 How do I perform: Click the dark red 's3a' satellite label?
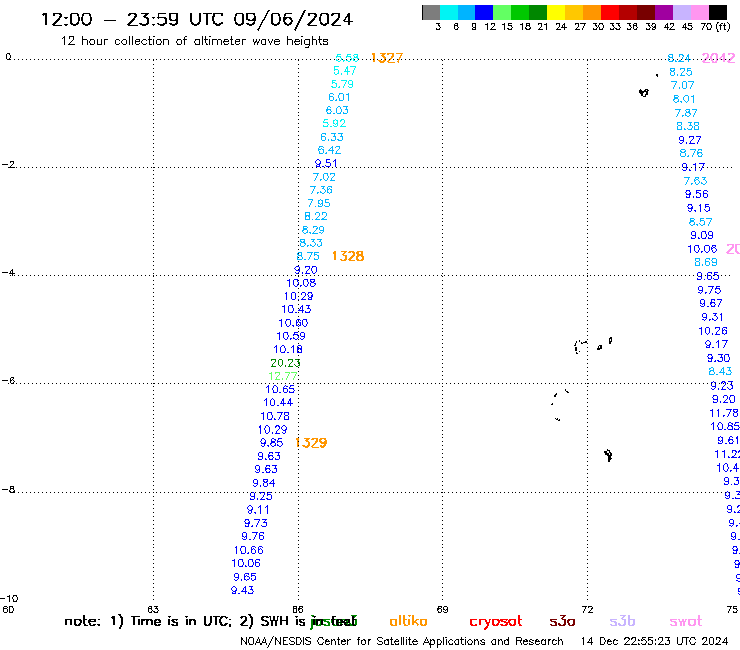562,621
